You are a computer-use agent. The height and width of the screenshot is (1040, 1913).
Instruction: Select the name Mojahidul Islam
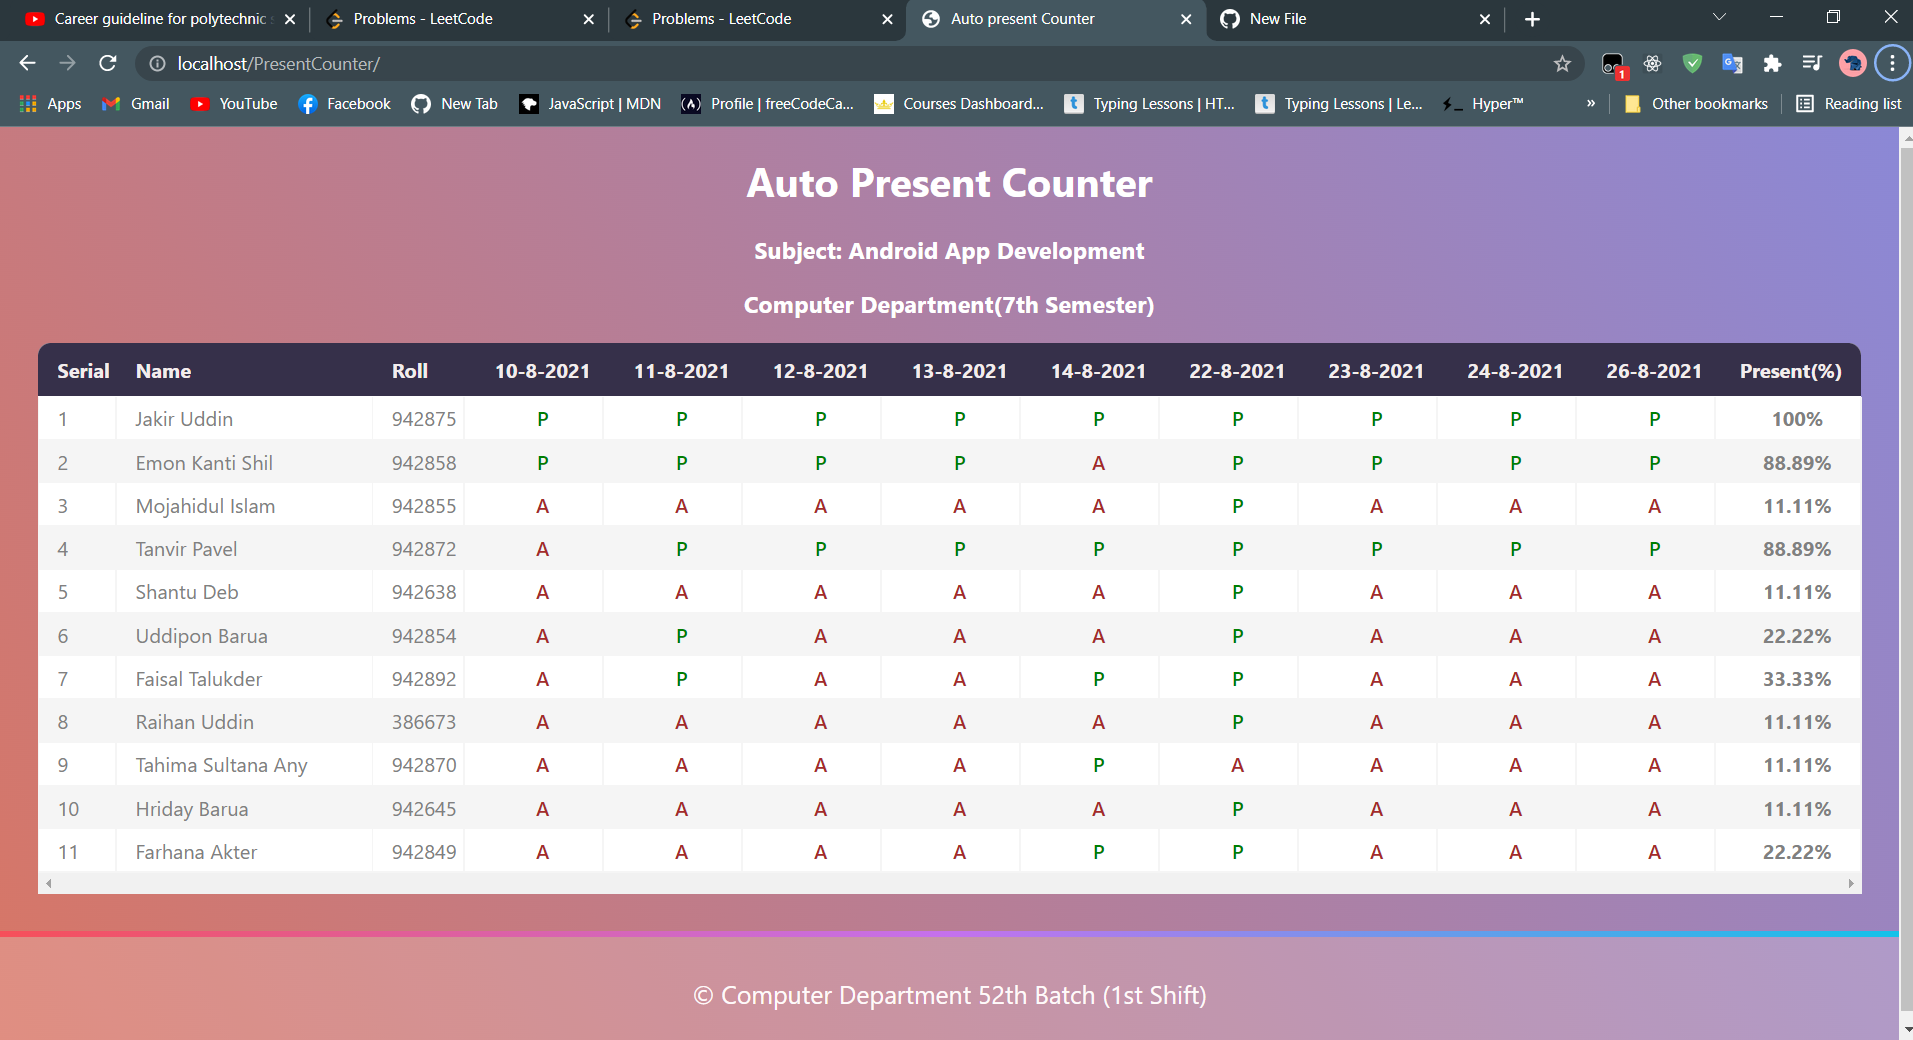click(205, 506)
